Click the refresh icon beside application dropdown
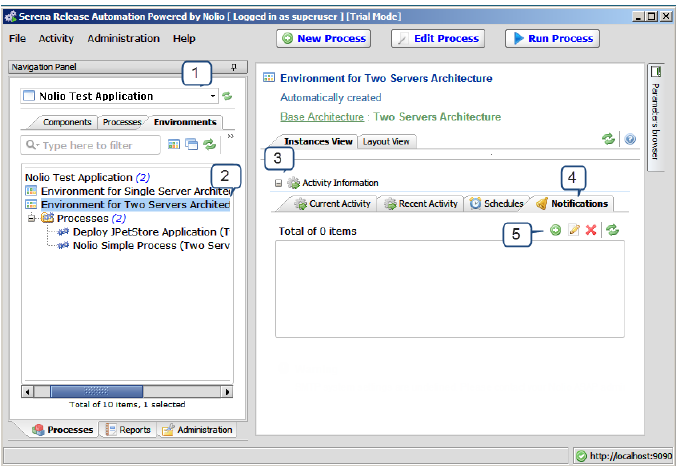677x472 pixels. click(x=227, y=96)
